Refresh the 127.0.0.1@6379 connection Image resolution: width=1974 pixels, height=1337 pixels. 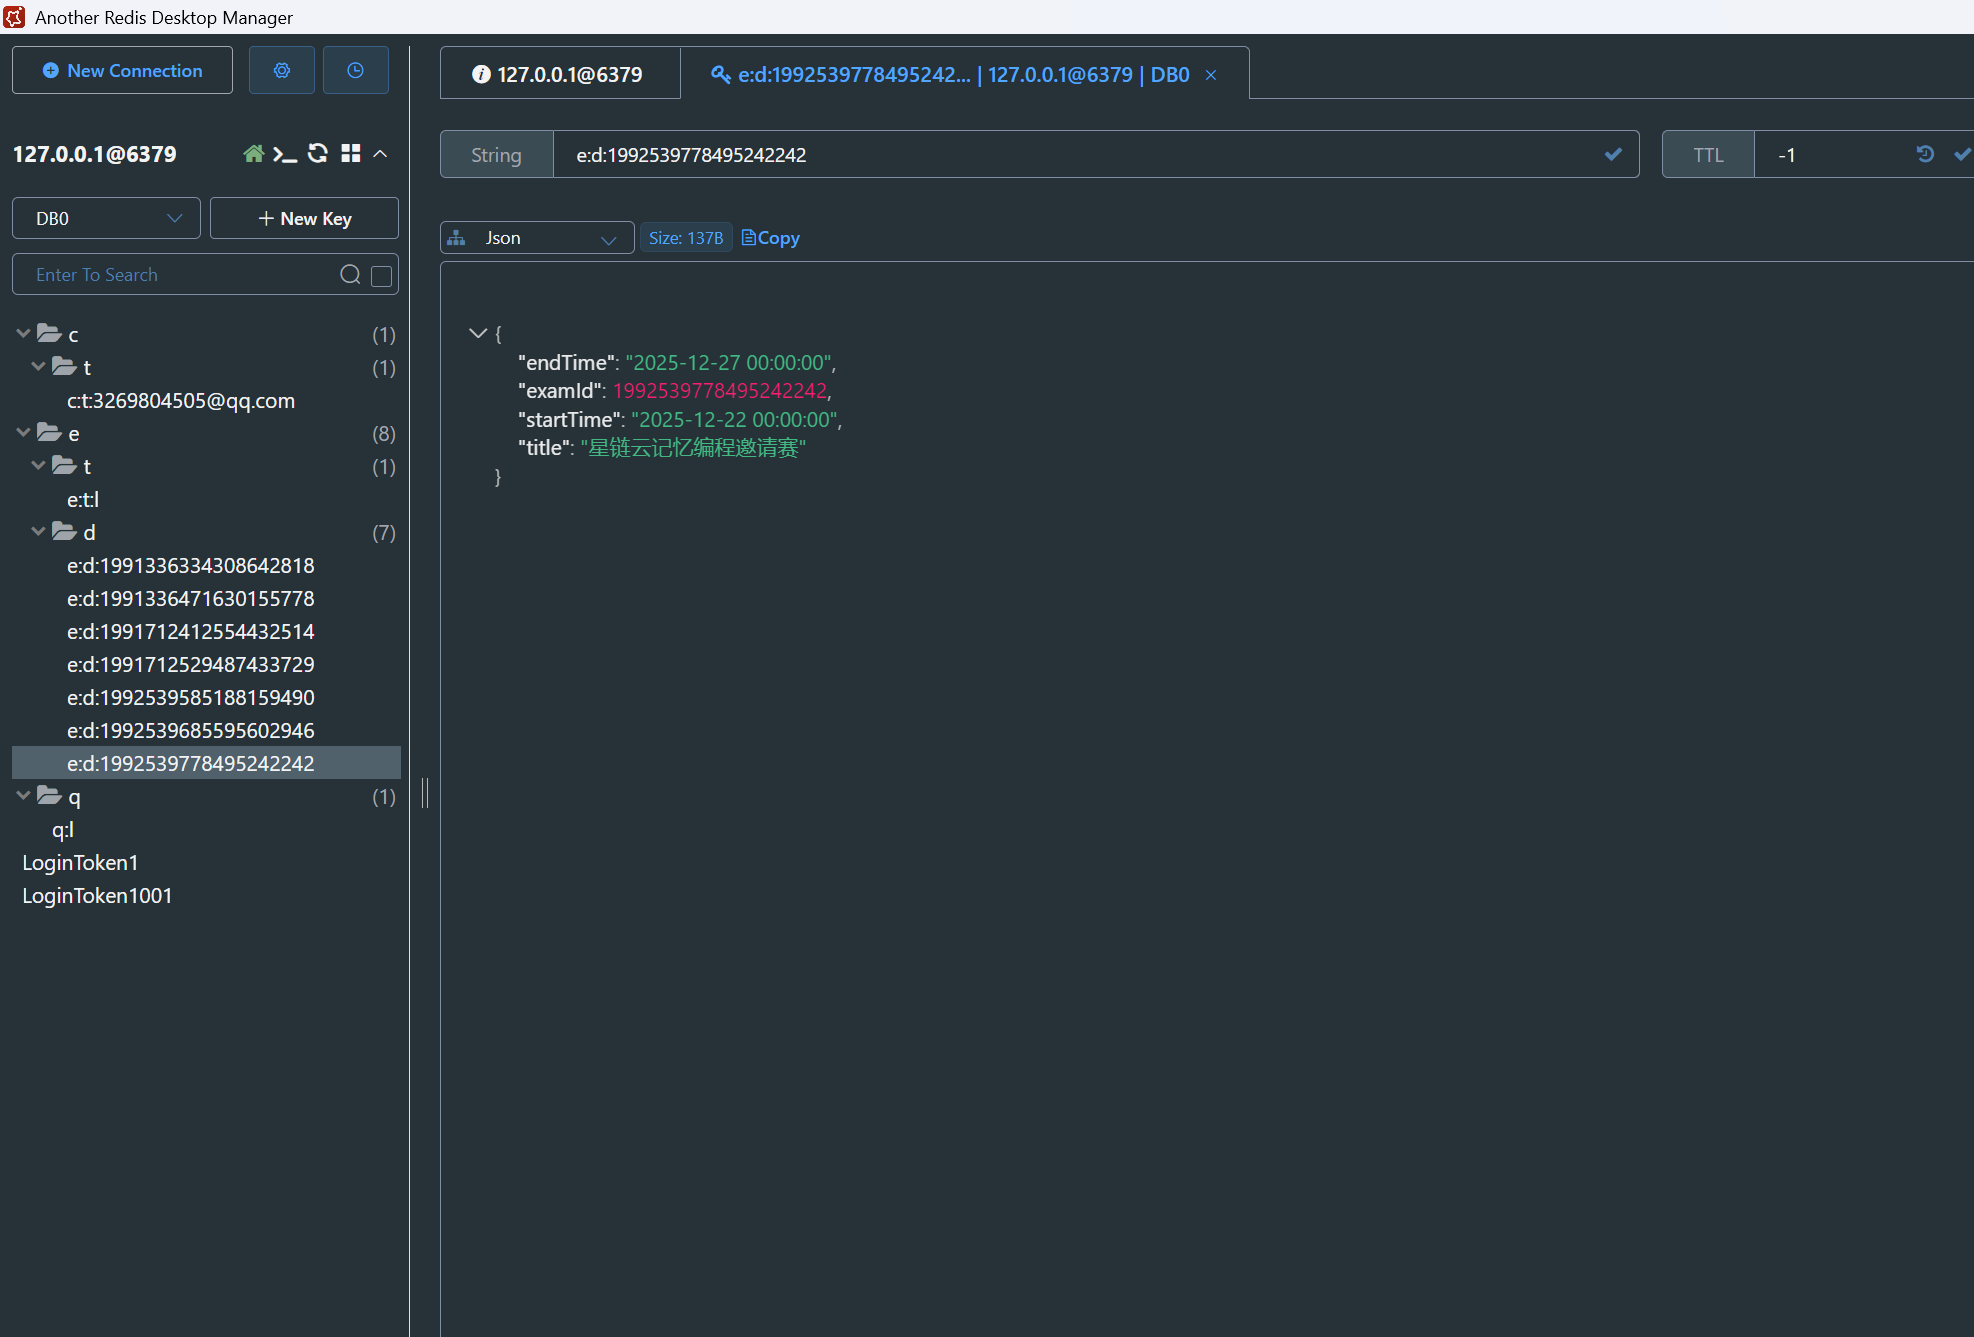coord(318,153)
